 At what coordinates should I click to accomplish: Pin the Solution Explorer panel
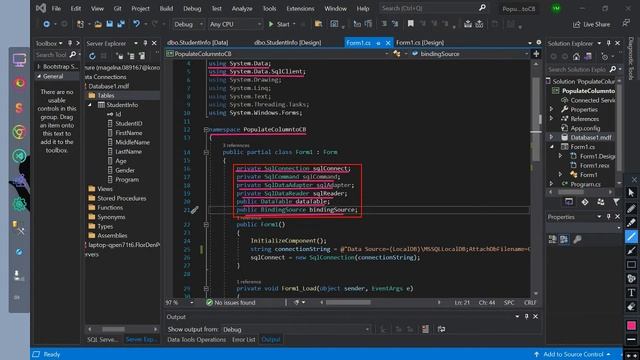coord(608,43)
